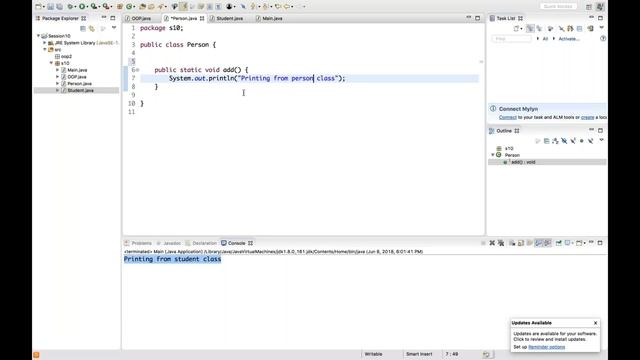Click the New file wizard icon
This screenshot has height=360, width=640.
(38, 7)
